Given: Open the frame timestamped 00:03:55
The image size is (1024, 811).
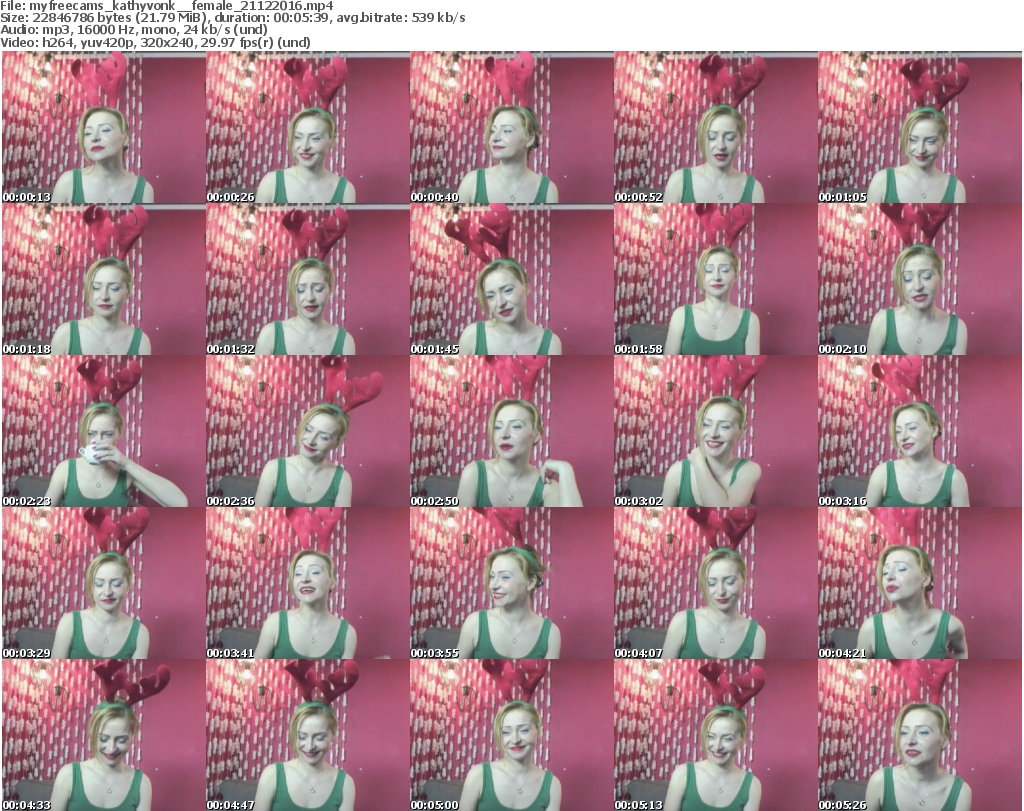Looking at the screenshot, I should click(510, 584).
